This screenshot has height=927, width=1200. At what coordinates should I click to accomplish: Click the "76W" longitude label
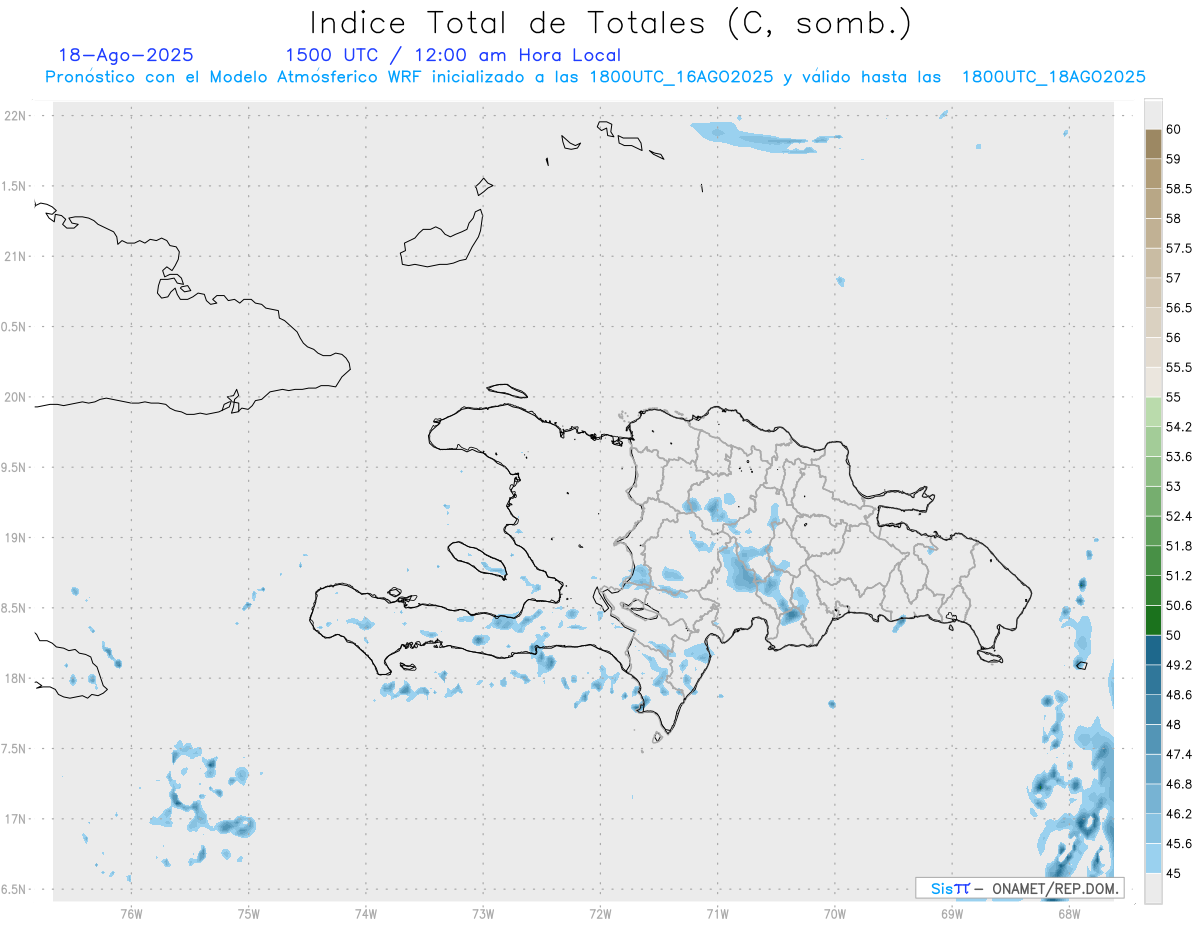131,913
